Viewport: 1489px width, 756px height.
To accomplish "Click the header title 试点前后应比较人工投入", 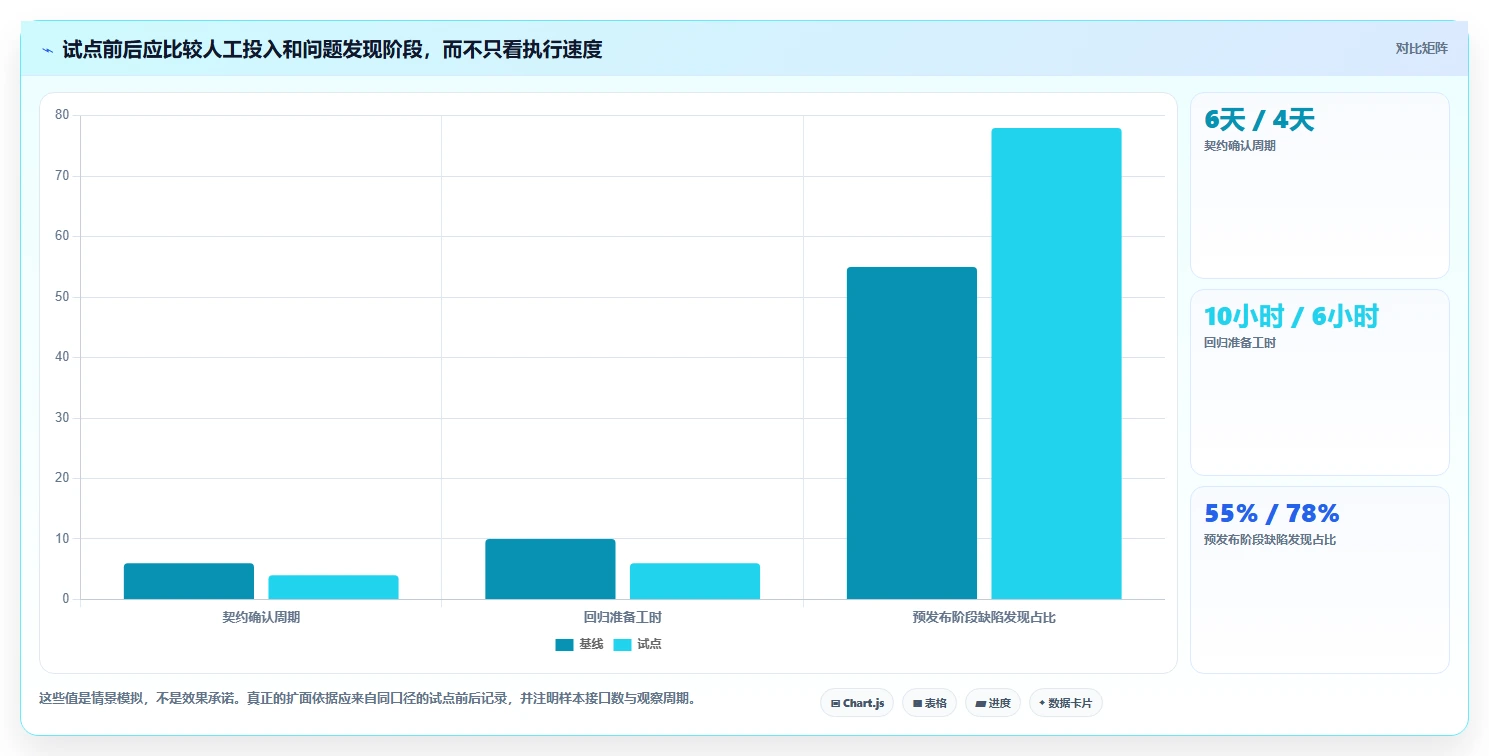I will pyautogui.click(x=332, y=49).
